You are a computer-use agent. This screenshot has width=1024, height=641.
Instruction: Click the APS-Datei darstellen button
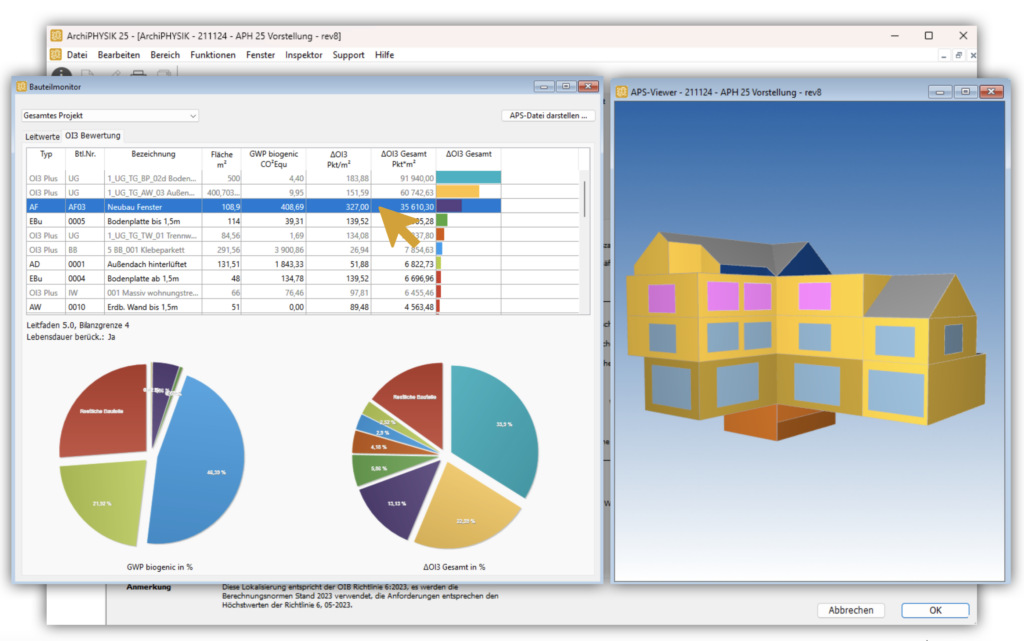(x=548, y=116)
